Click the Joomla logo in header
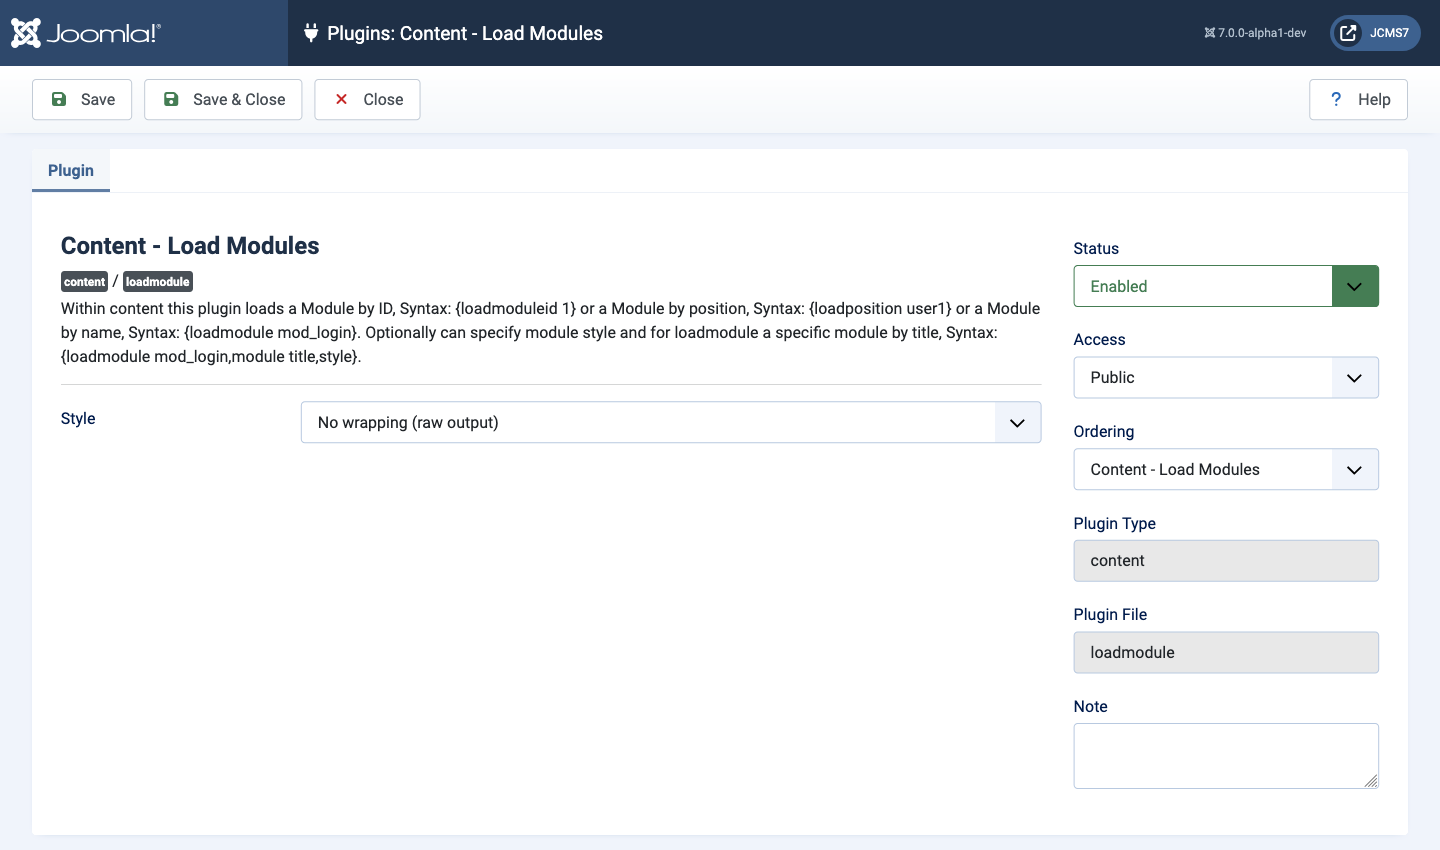The image size is (1440, 850). [86, 33]
